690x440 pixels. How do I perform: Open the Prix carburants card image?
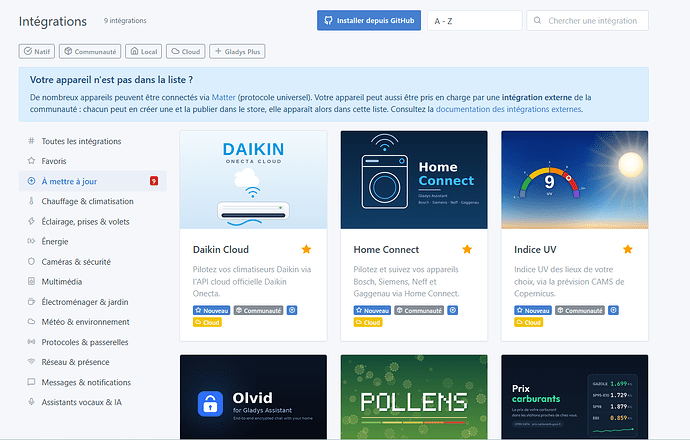pyautogui.click(x=575, y=397)
